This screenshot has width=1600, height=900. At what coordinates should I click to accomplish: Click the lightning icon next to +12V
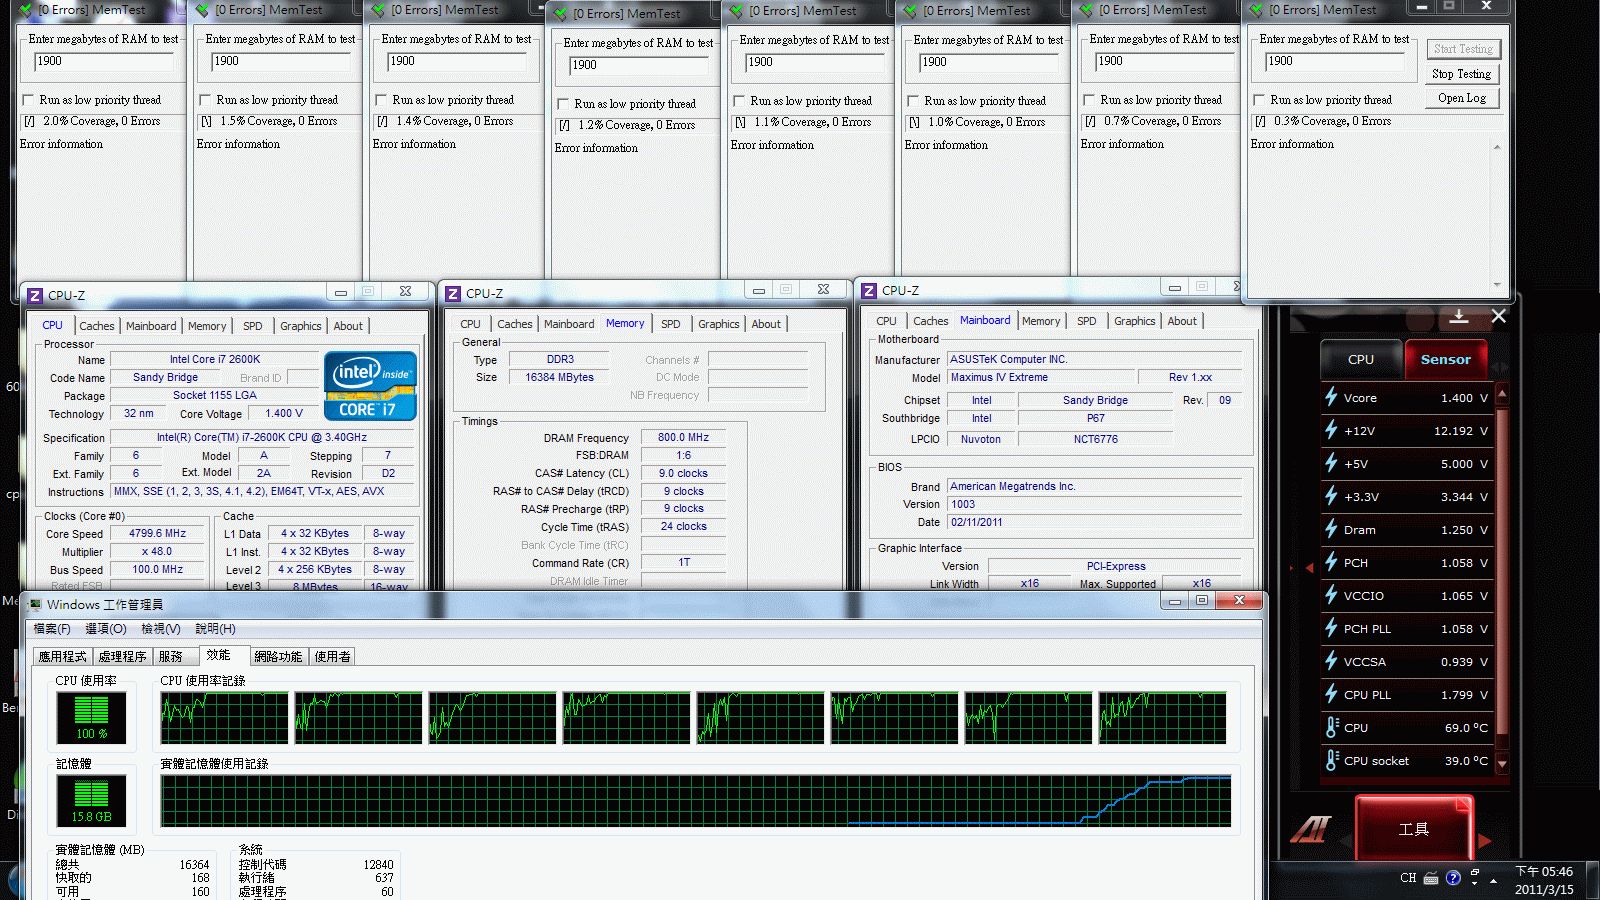(1331, 430)
